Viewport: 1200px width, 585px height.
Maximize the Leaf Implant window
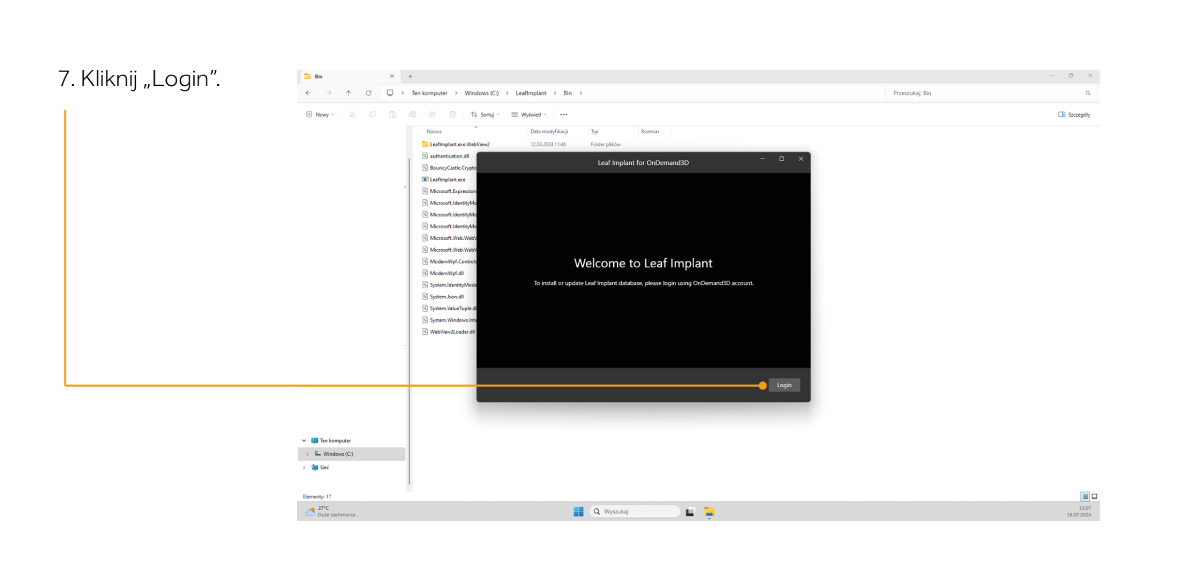pyautogui.click(x=781, y=159)
